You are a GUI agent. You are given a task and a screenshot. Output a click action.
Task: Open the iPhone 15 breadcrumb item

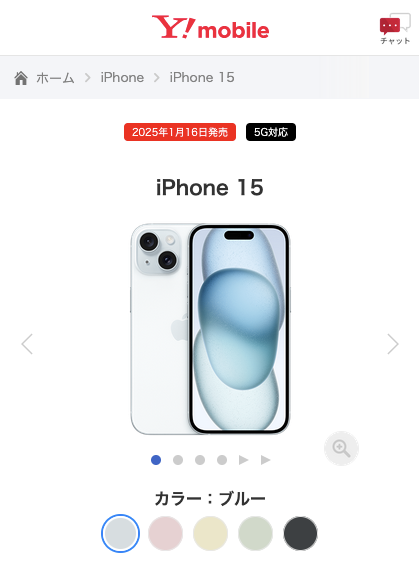(x=202, y=77)
